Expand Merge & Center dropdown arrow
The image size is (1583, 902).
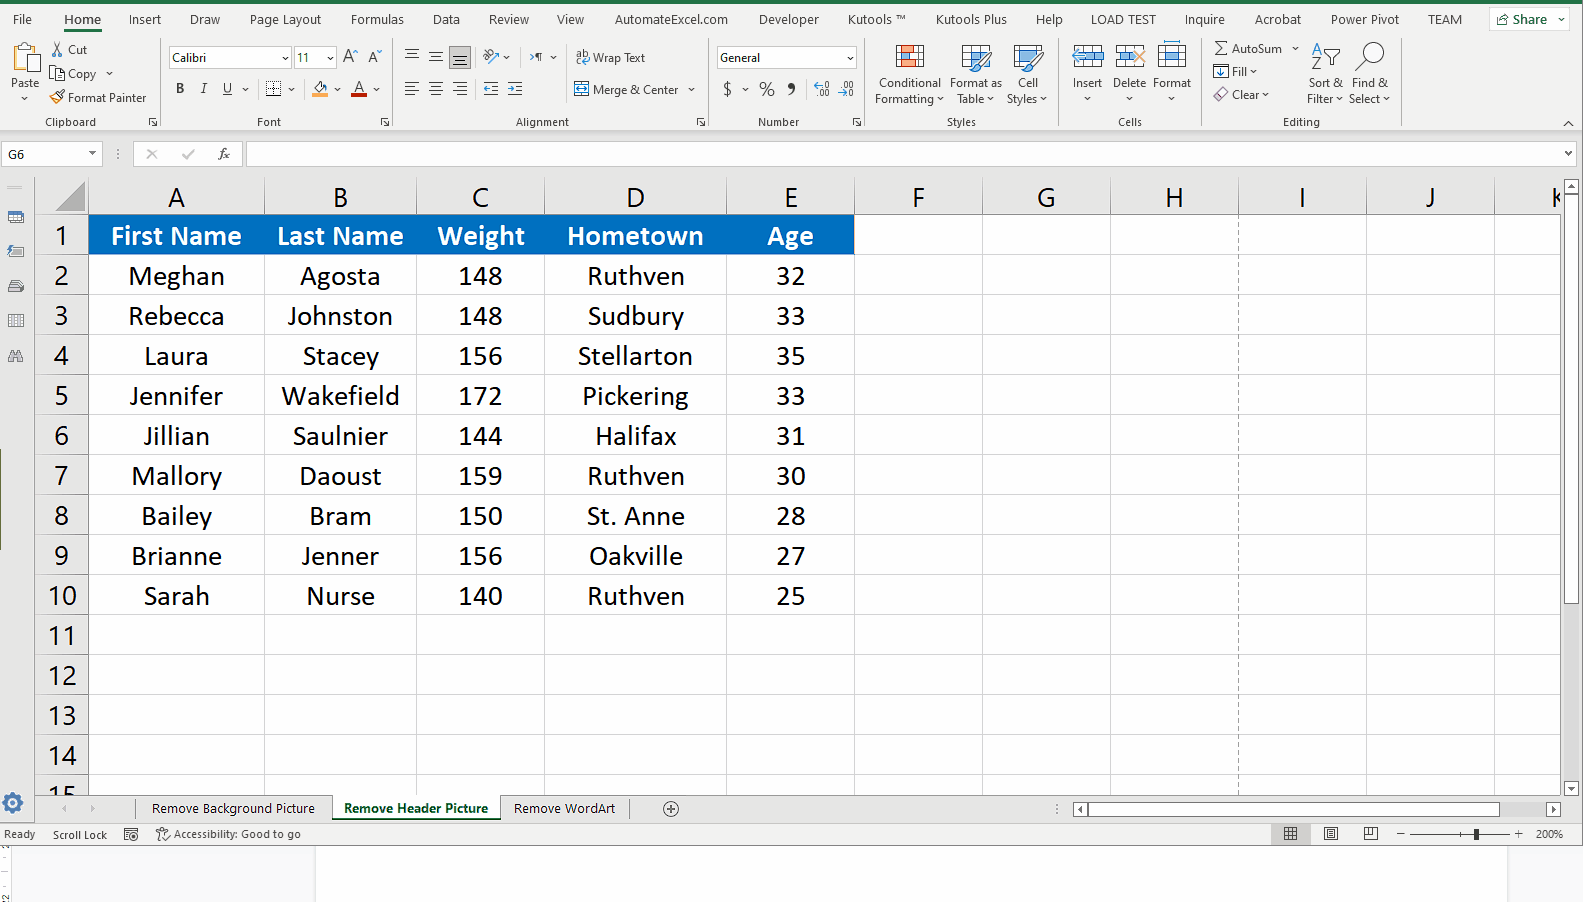[691, 90]
